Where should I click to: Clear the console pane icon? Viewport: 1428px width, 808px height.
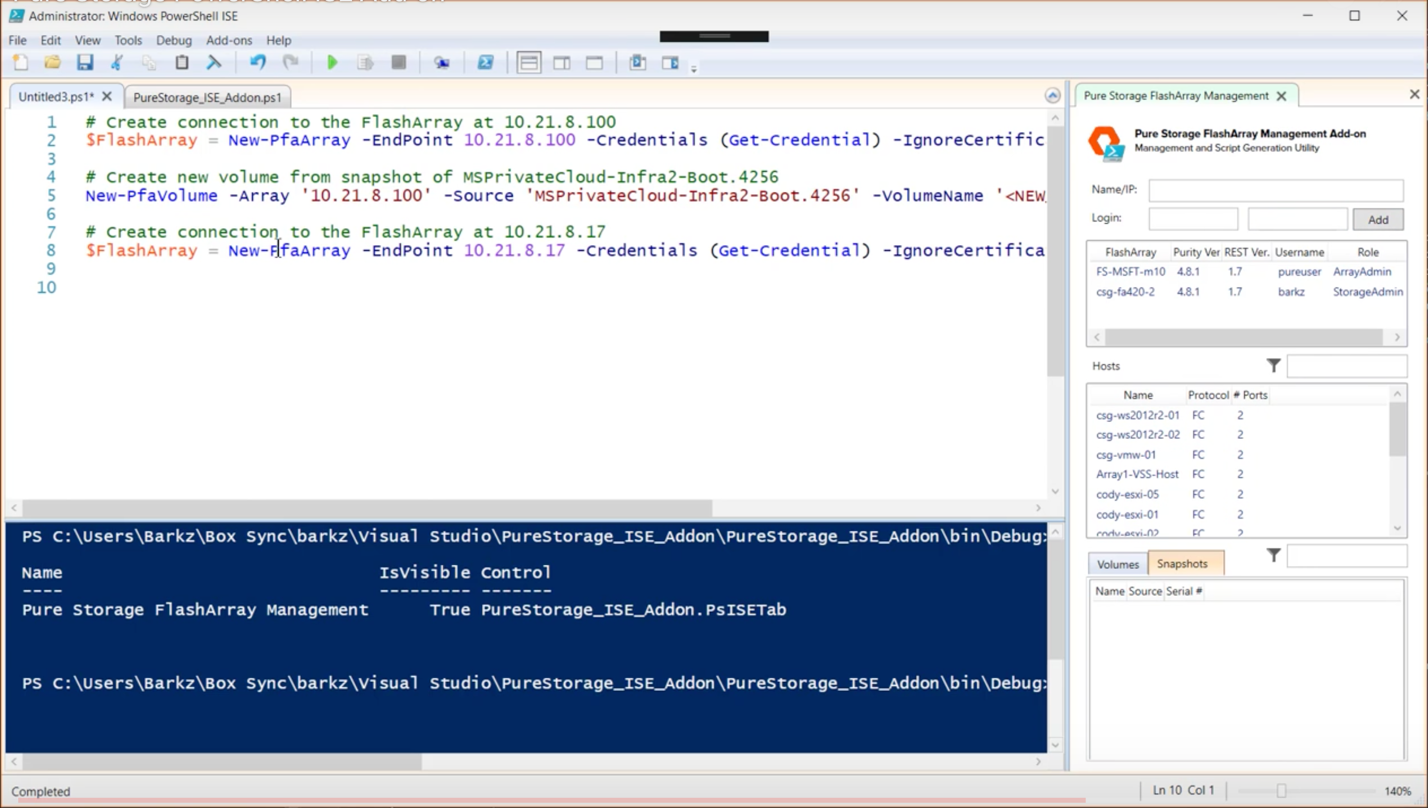click(214, 63)
